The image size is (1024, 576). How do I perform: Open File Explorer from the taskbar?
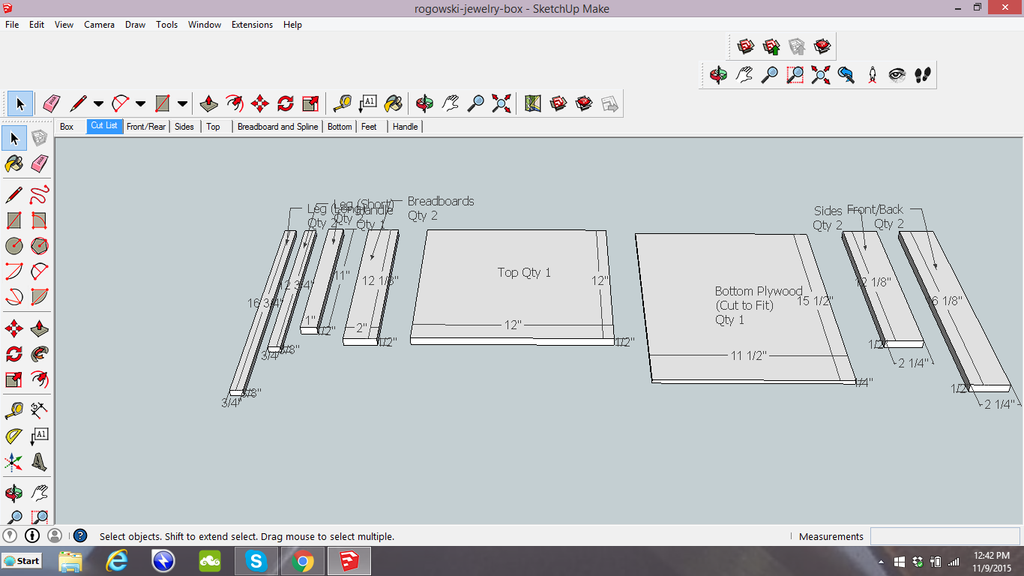[x=71, y=561]
